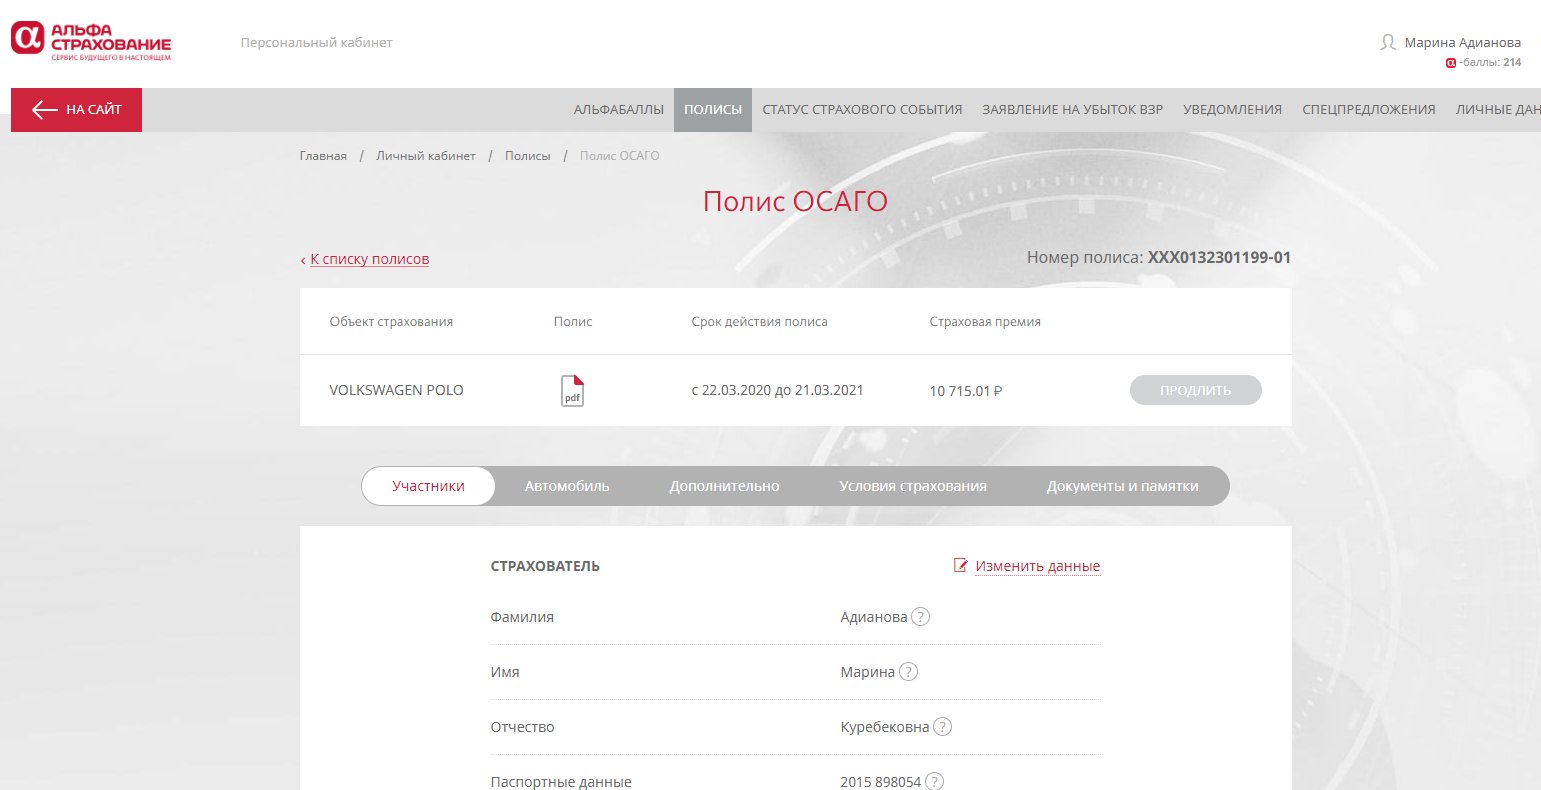
Task: Click the AlfaStrakhovanie logo
Action: 91,43
